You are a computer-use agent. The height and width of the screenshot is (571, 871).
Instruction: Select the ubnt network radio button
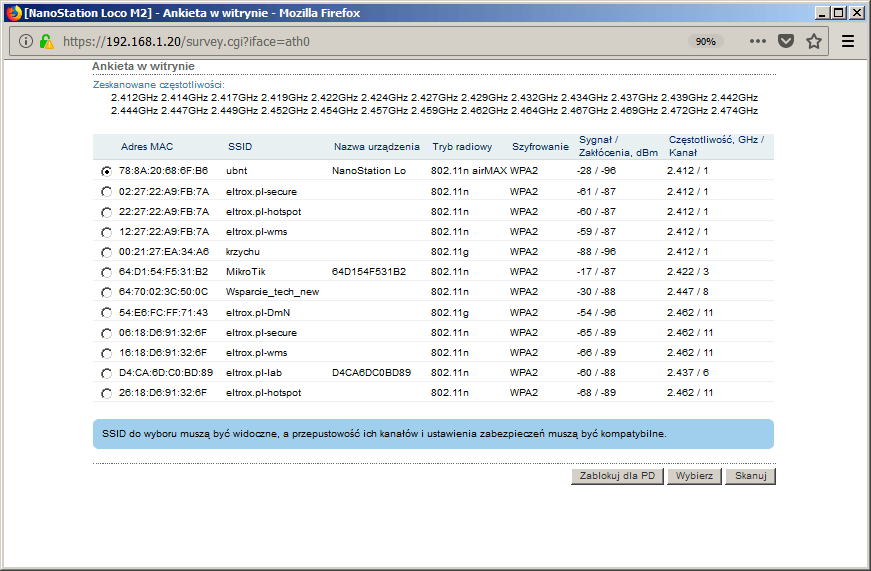coord(106,171)
